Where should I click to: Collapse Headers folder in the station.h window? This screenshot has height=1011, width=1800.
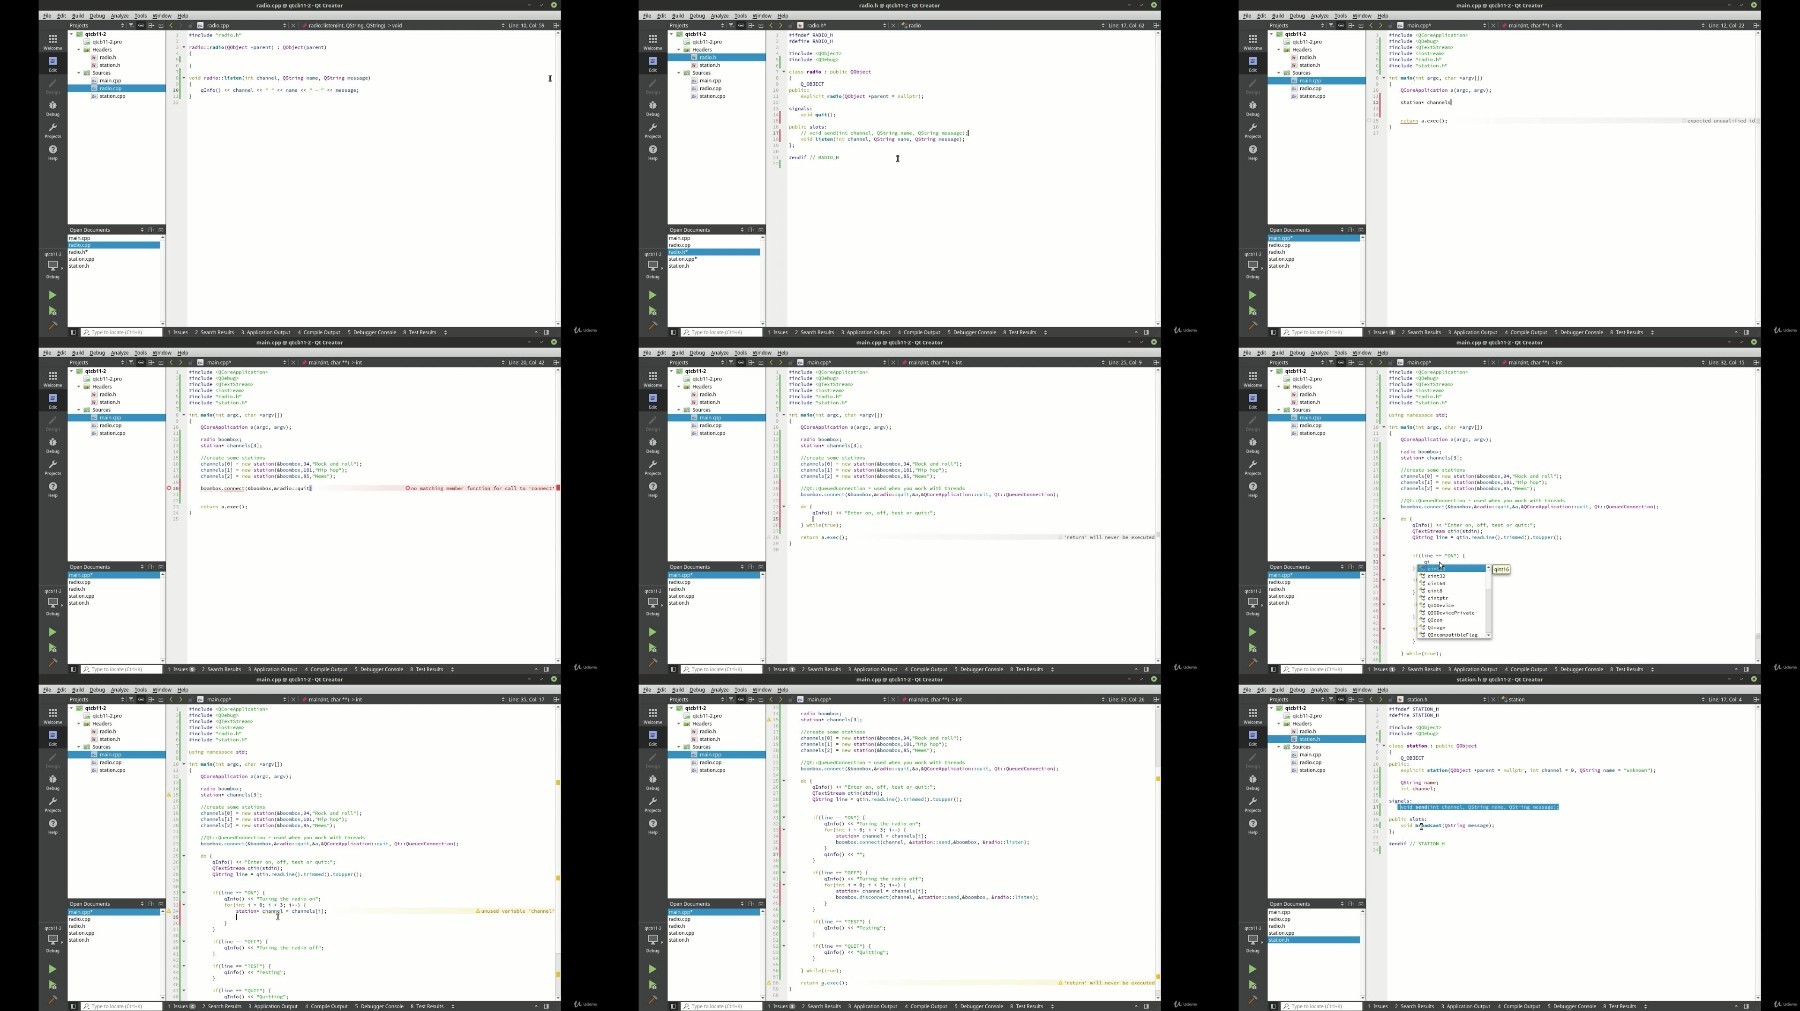(1278, 723)
